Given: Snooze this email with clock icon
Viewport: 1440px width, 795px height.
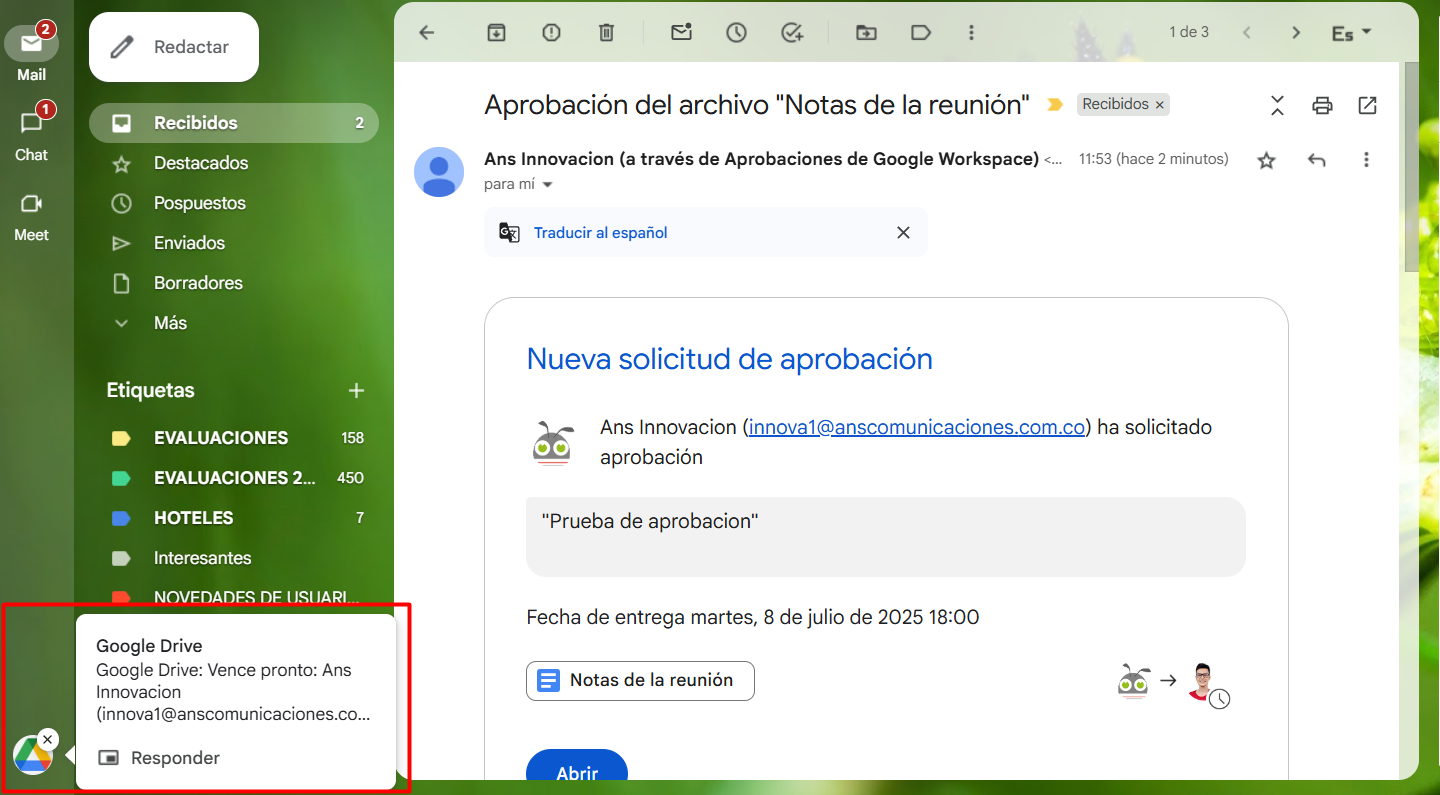Looking at the screenshot, I should [x=737, y=33].
